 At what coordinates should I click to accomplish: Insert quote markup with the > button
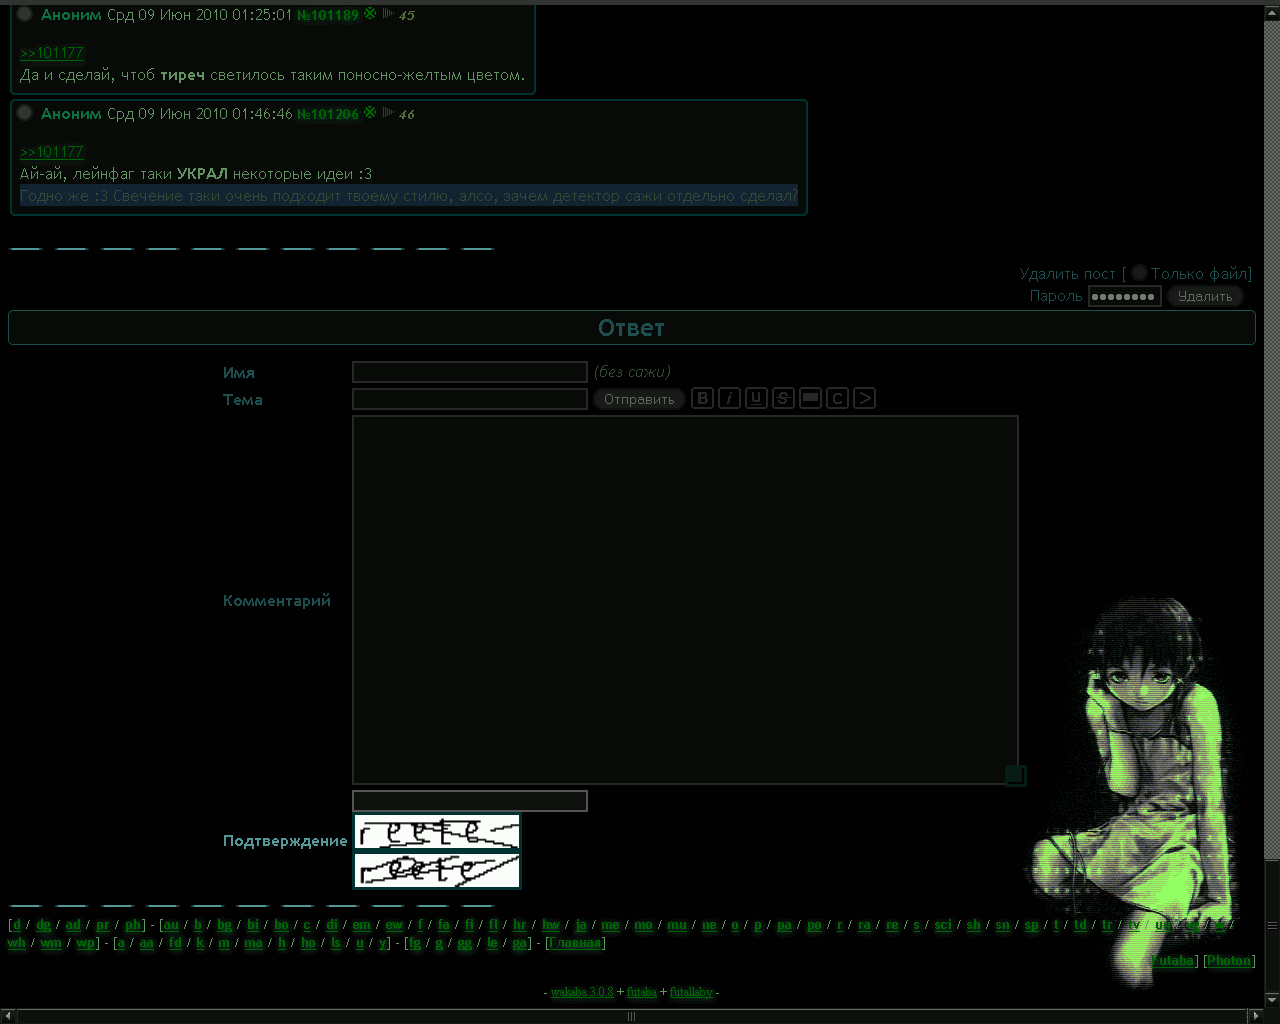pos(864,398)
